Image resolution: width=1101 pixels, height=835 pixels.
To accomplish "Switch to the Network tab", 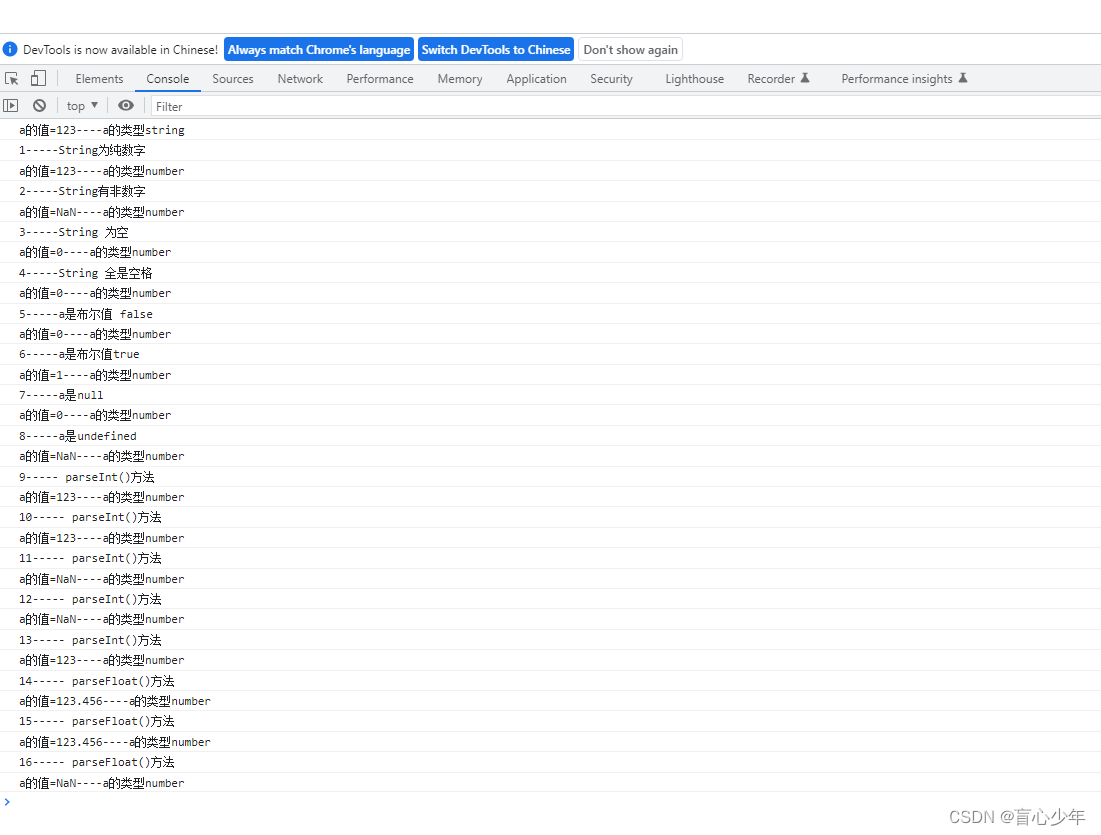I will (300, 79).
